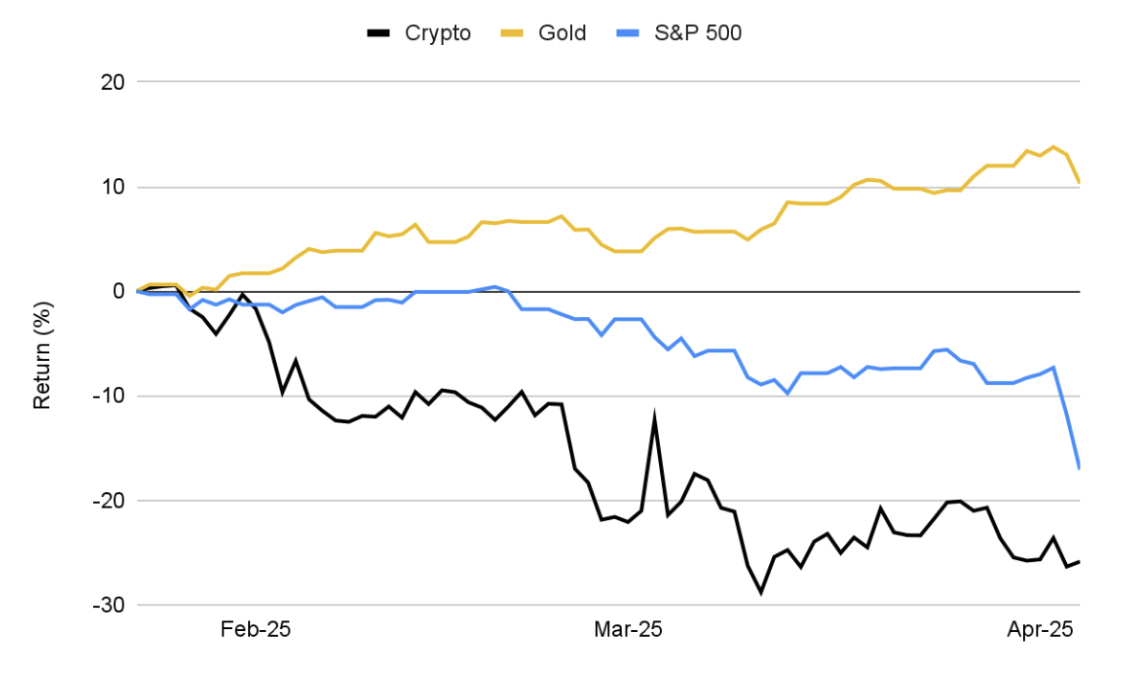Select the Return (%) axis title
This screenshot has width=1128, height=676.
click(x=42, y=343)
